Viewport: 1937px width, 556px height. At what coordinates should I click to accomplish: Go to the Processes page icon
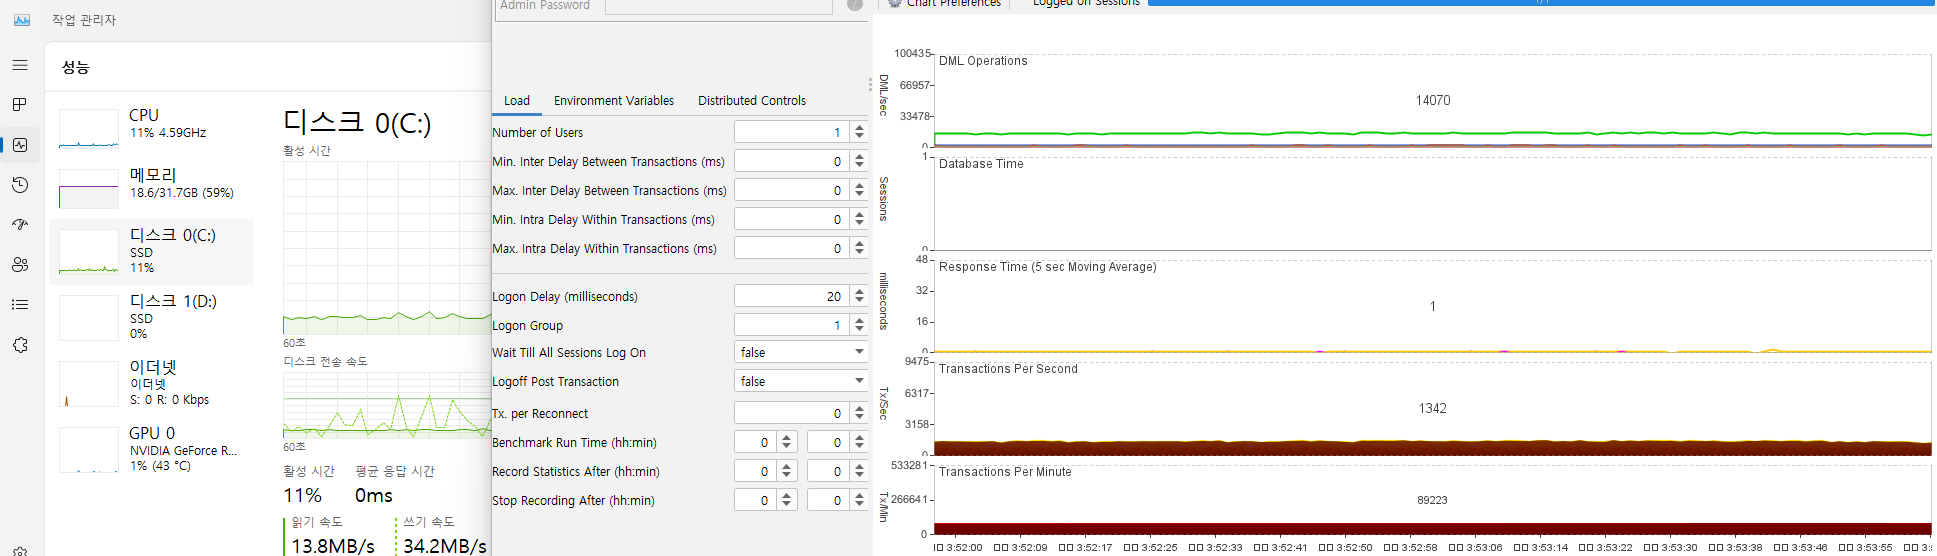click(x=20, y=105)
